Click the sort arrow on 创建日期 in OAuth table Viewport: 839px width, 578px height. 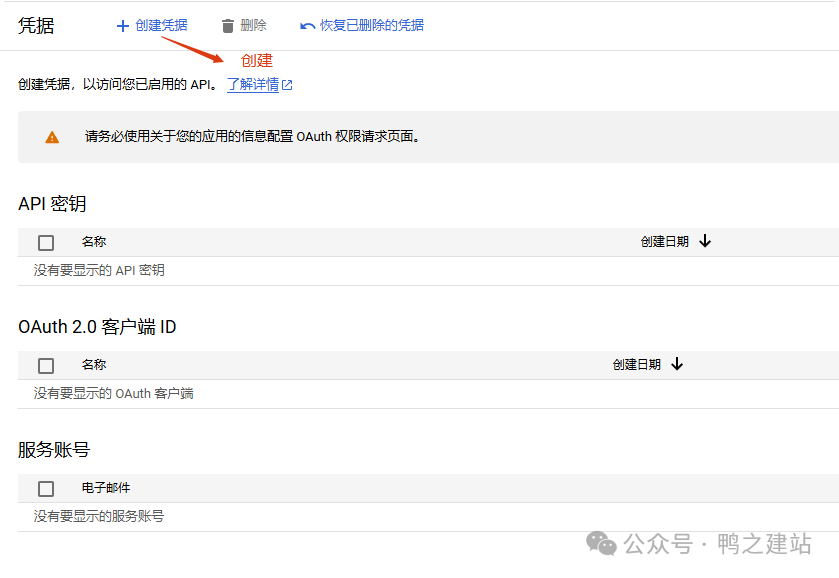(x=678, y=365)
